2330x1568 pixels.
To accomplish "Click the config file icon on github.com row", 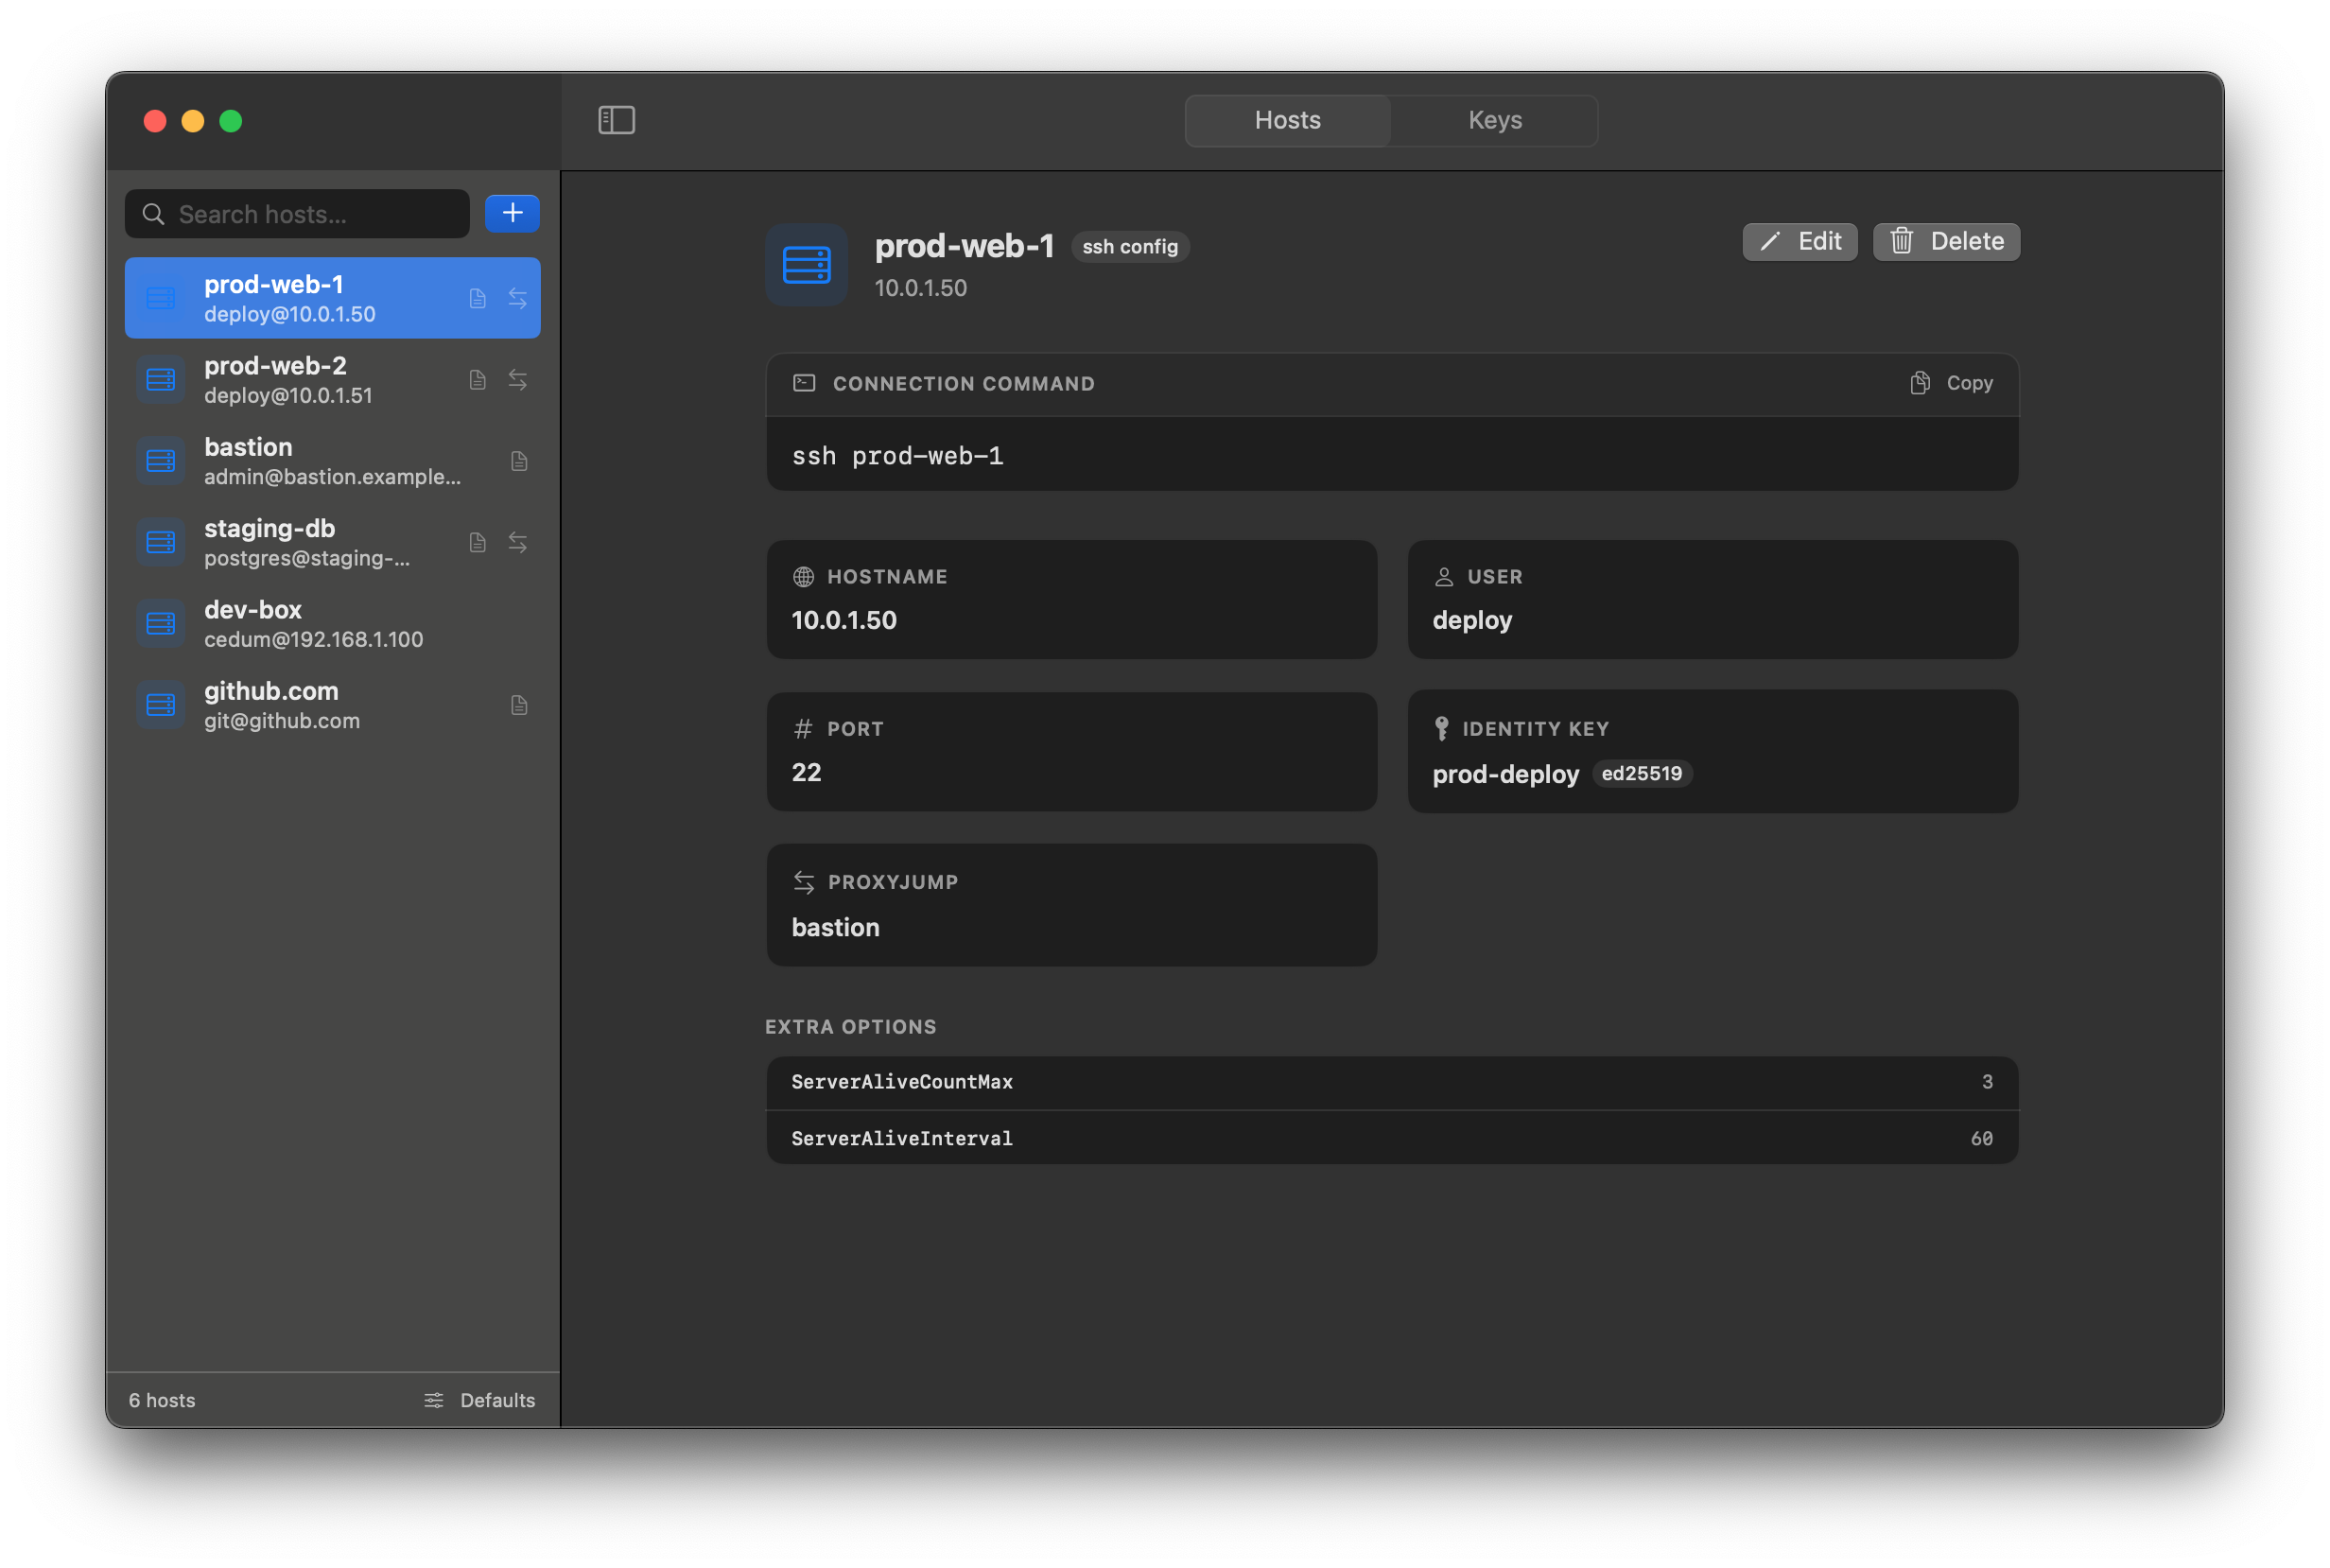I will tap(519, 705).
